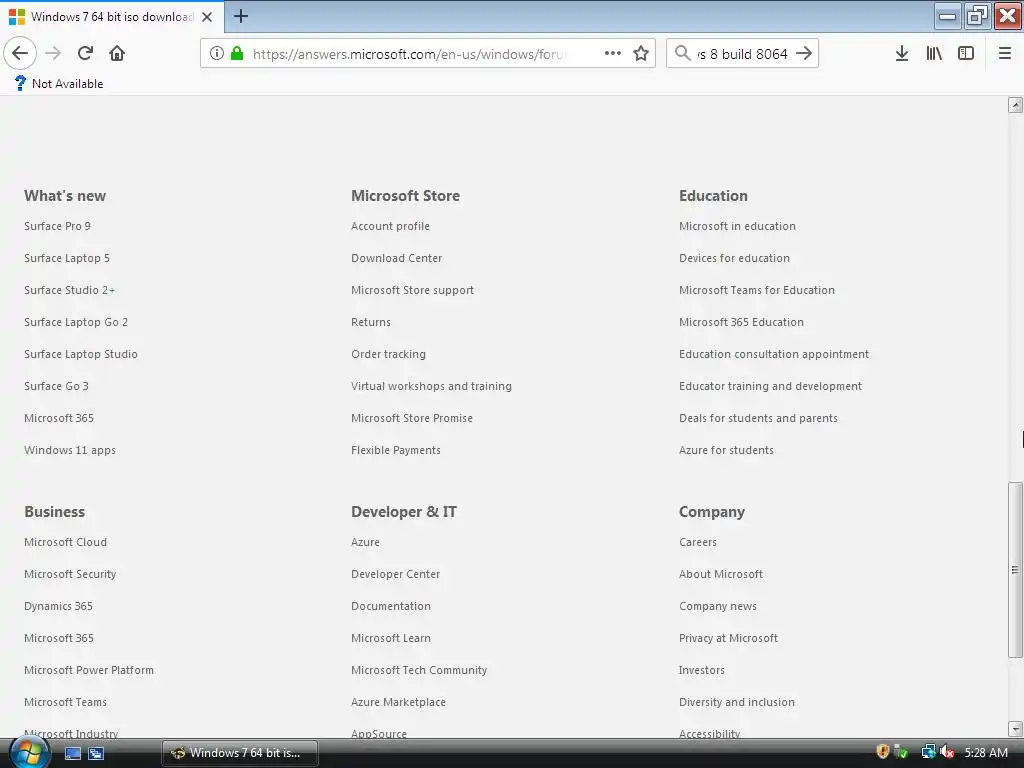Viewport: 1024px width, 768px height.
Task: Click the search box text field
Action: pyautogui.click(x=742, y=54)
